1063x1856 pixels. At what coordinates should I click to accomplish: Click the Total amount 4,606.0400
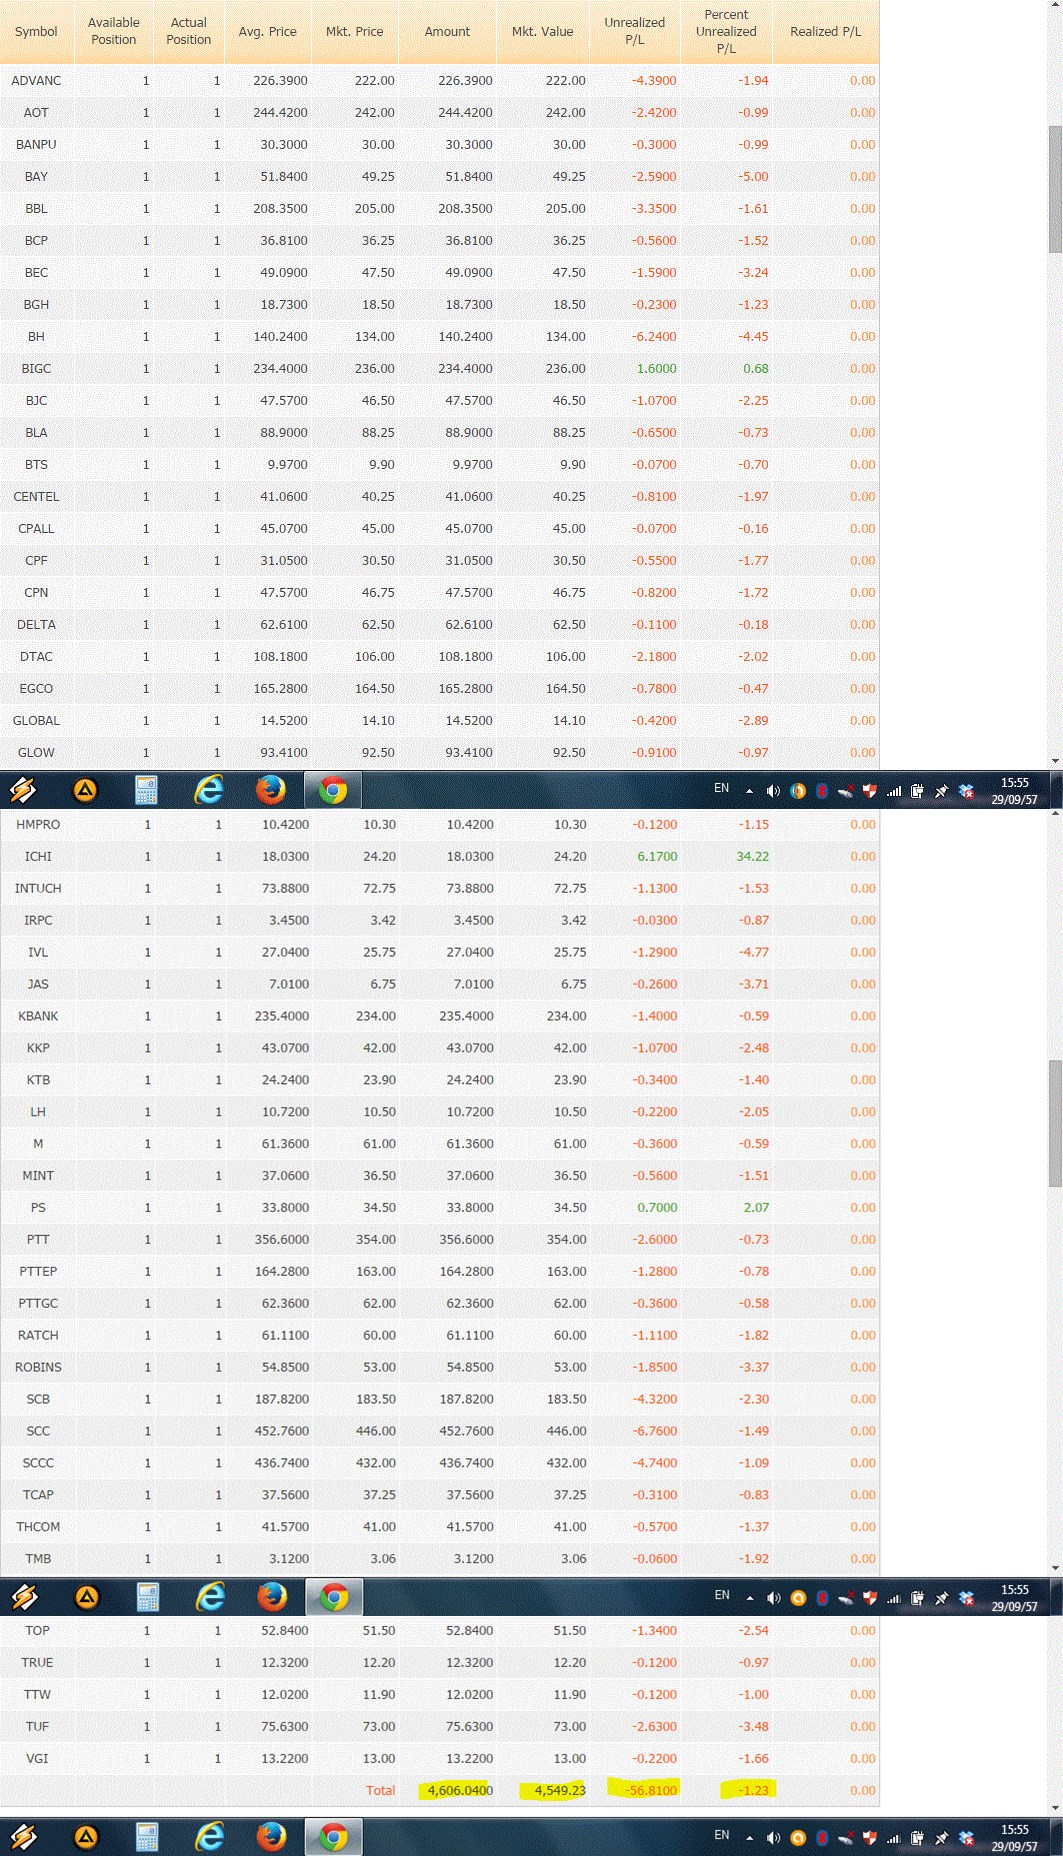(460, 1790)
